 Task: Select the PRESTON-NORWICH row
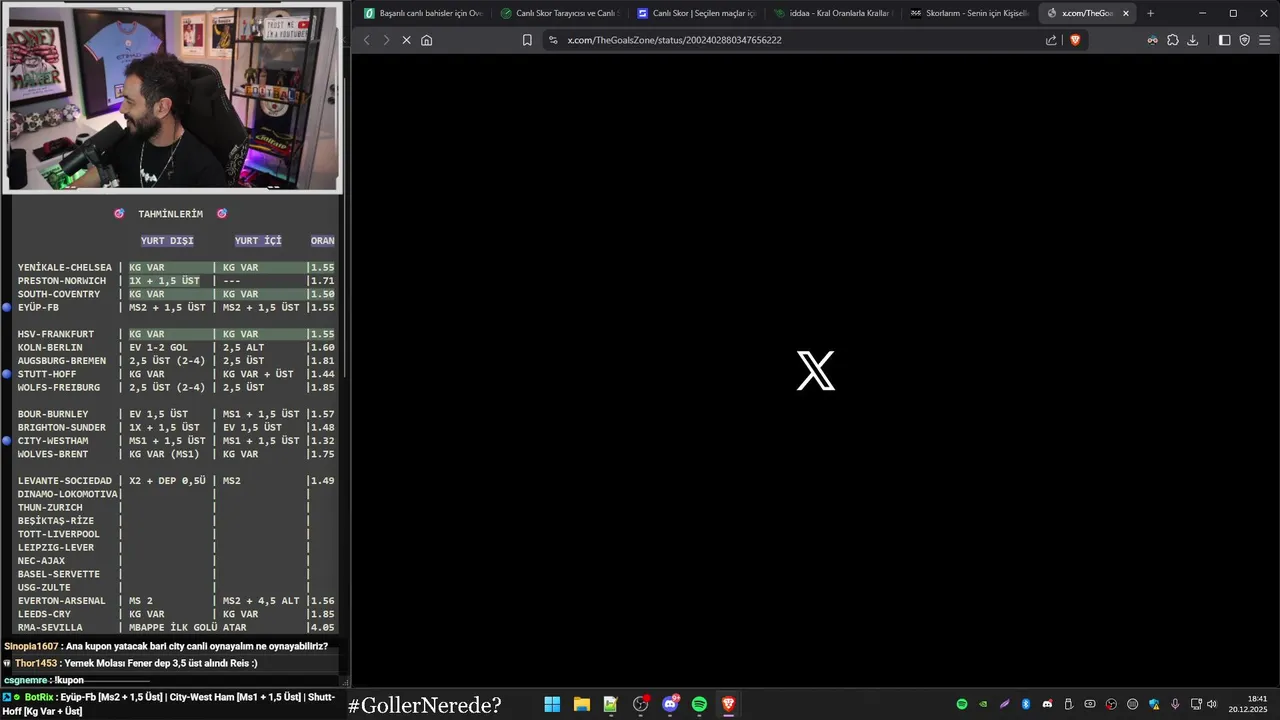(176, 281)
